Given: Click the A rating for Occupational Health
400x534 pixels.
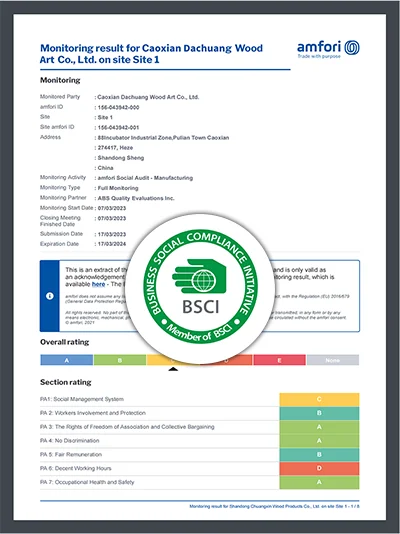Looking at the screenshot, I should pos(319,482).
